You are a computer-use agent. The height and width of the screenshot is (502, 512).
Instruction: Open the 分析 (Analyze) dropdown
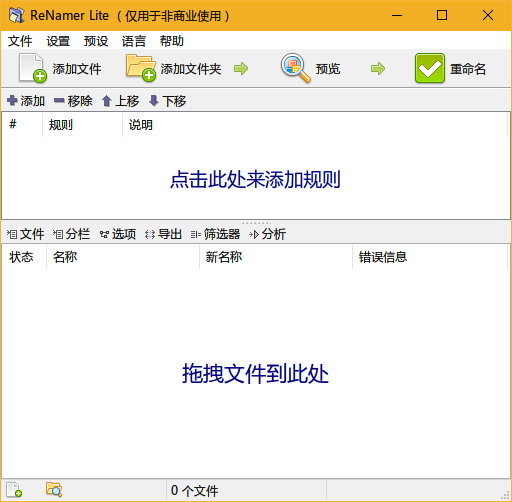click(267, 234)
